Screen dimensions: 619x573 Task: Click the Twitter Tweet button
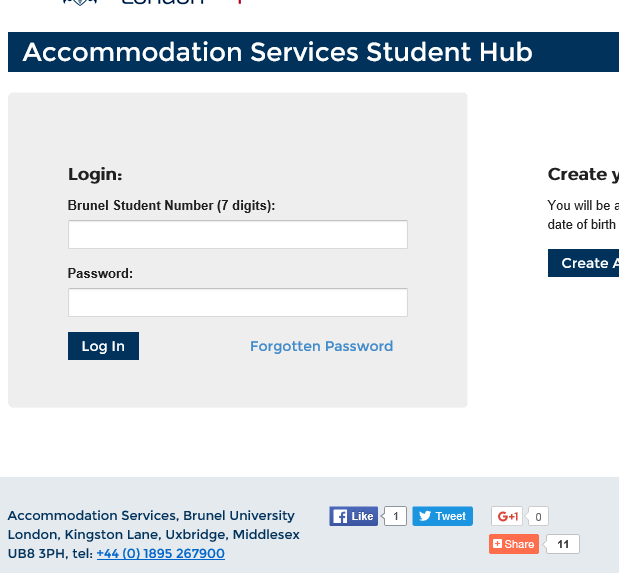click(x=442, y=516)
